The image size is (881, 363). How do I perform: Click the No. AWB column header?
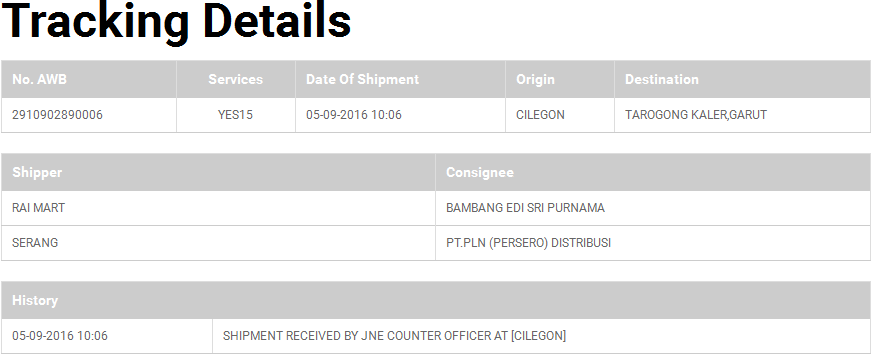click(39, 79)
